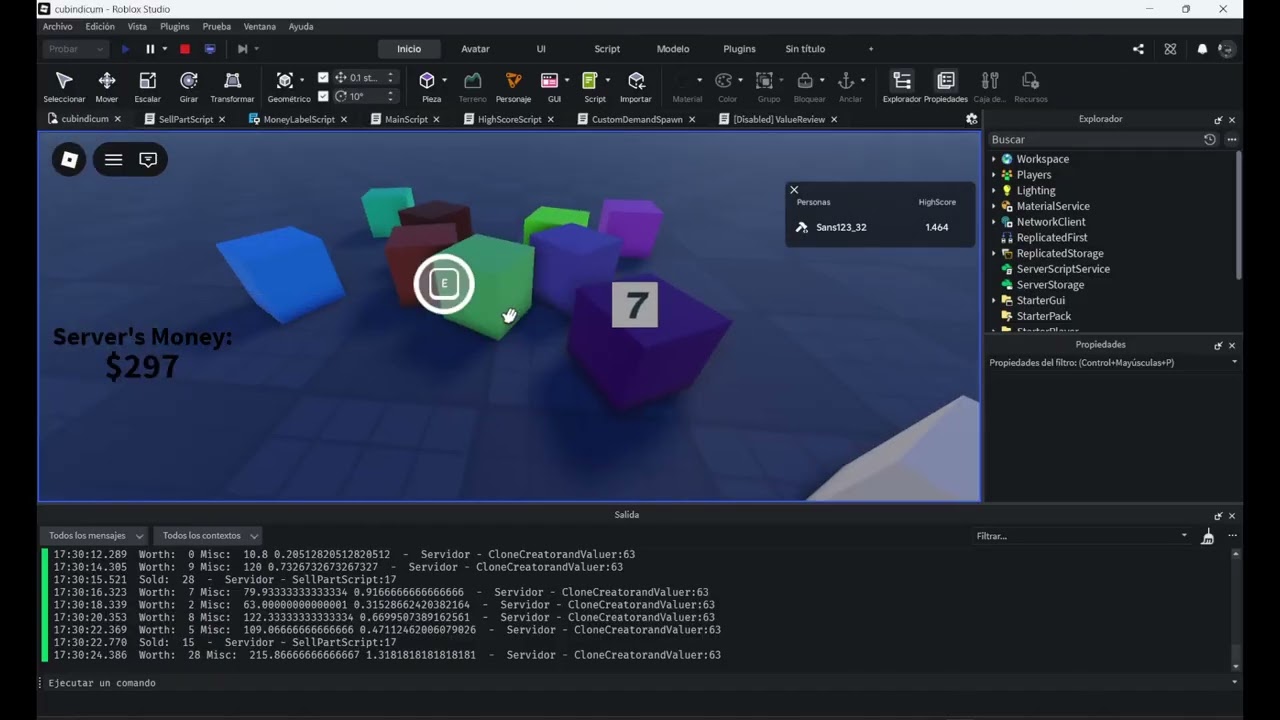The height and width of the screenshot is (720, 1280).
Task: Open the Terreno editor
Action: [472, 87]
